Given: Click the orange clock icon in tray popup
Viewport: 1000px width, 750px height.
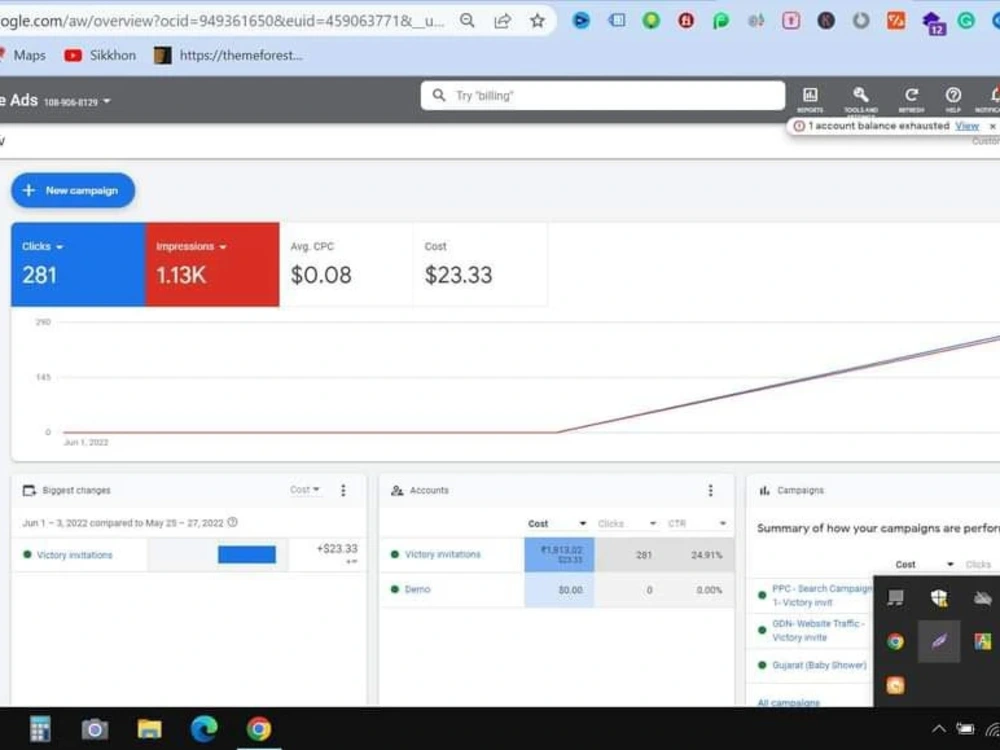Looking at the screenshot, I should point(895,685).
